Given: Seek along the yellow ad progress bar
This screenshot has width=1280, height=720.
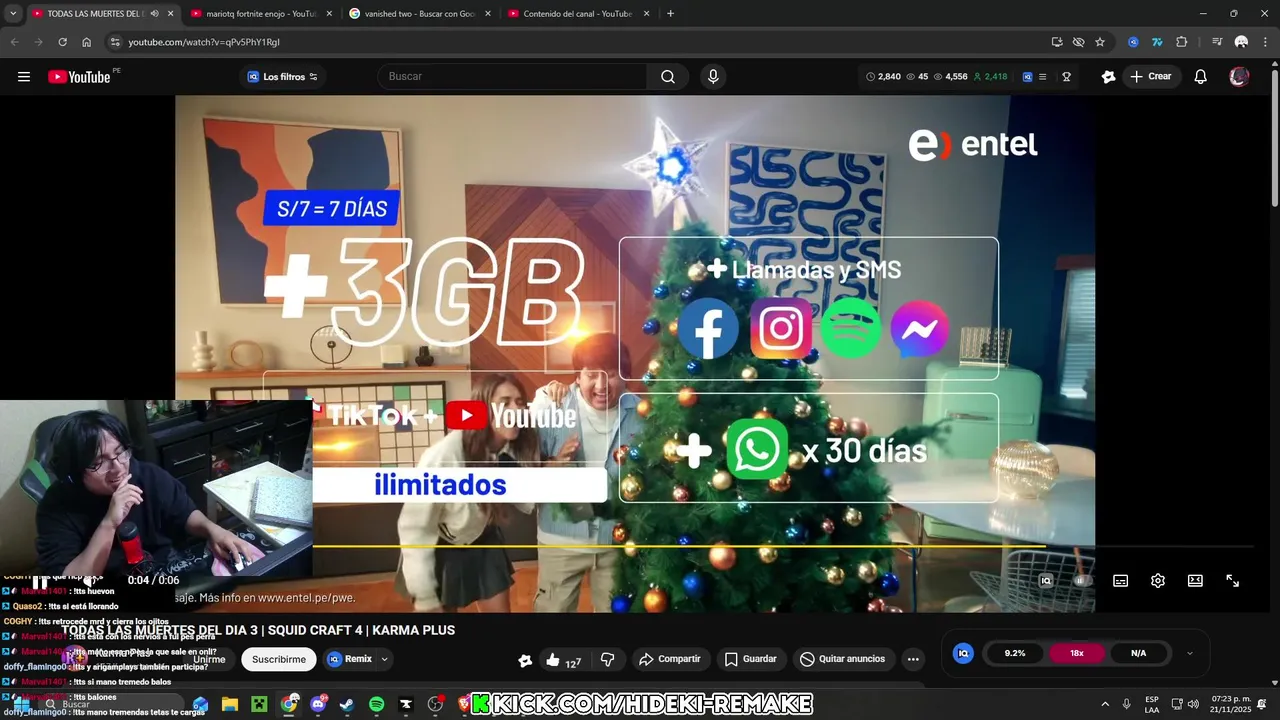Looking at the screenshot, I should (x=680, y=547).
